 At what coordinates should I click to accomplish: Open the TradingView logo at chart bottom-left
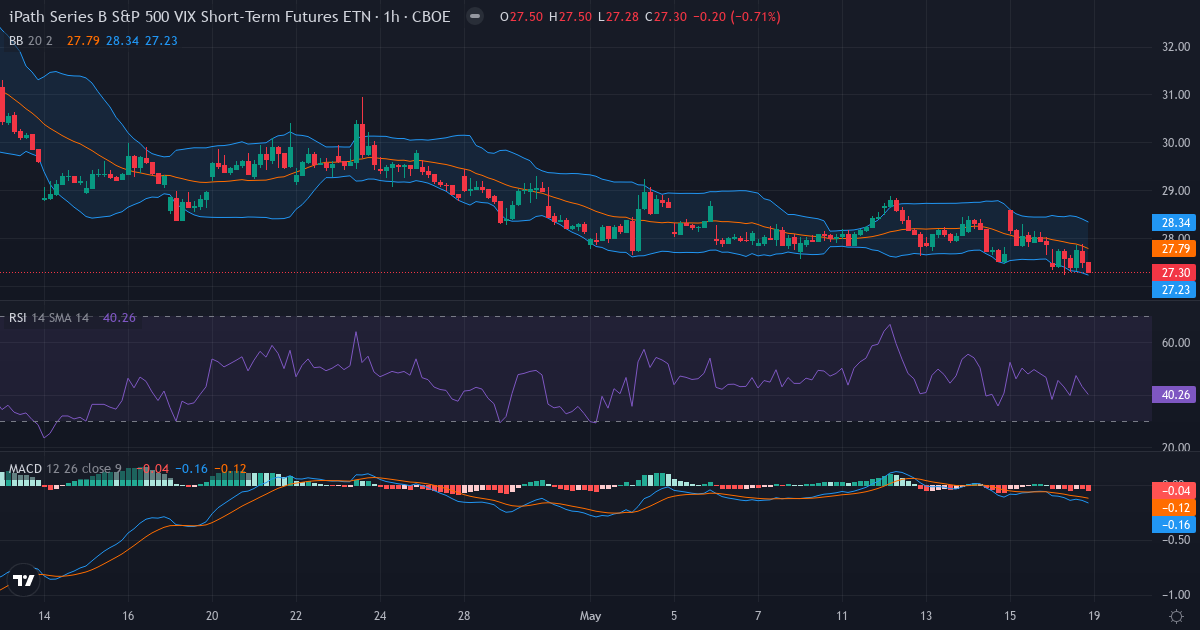(24, 580)
